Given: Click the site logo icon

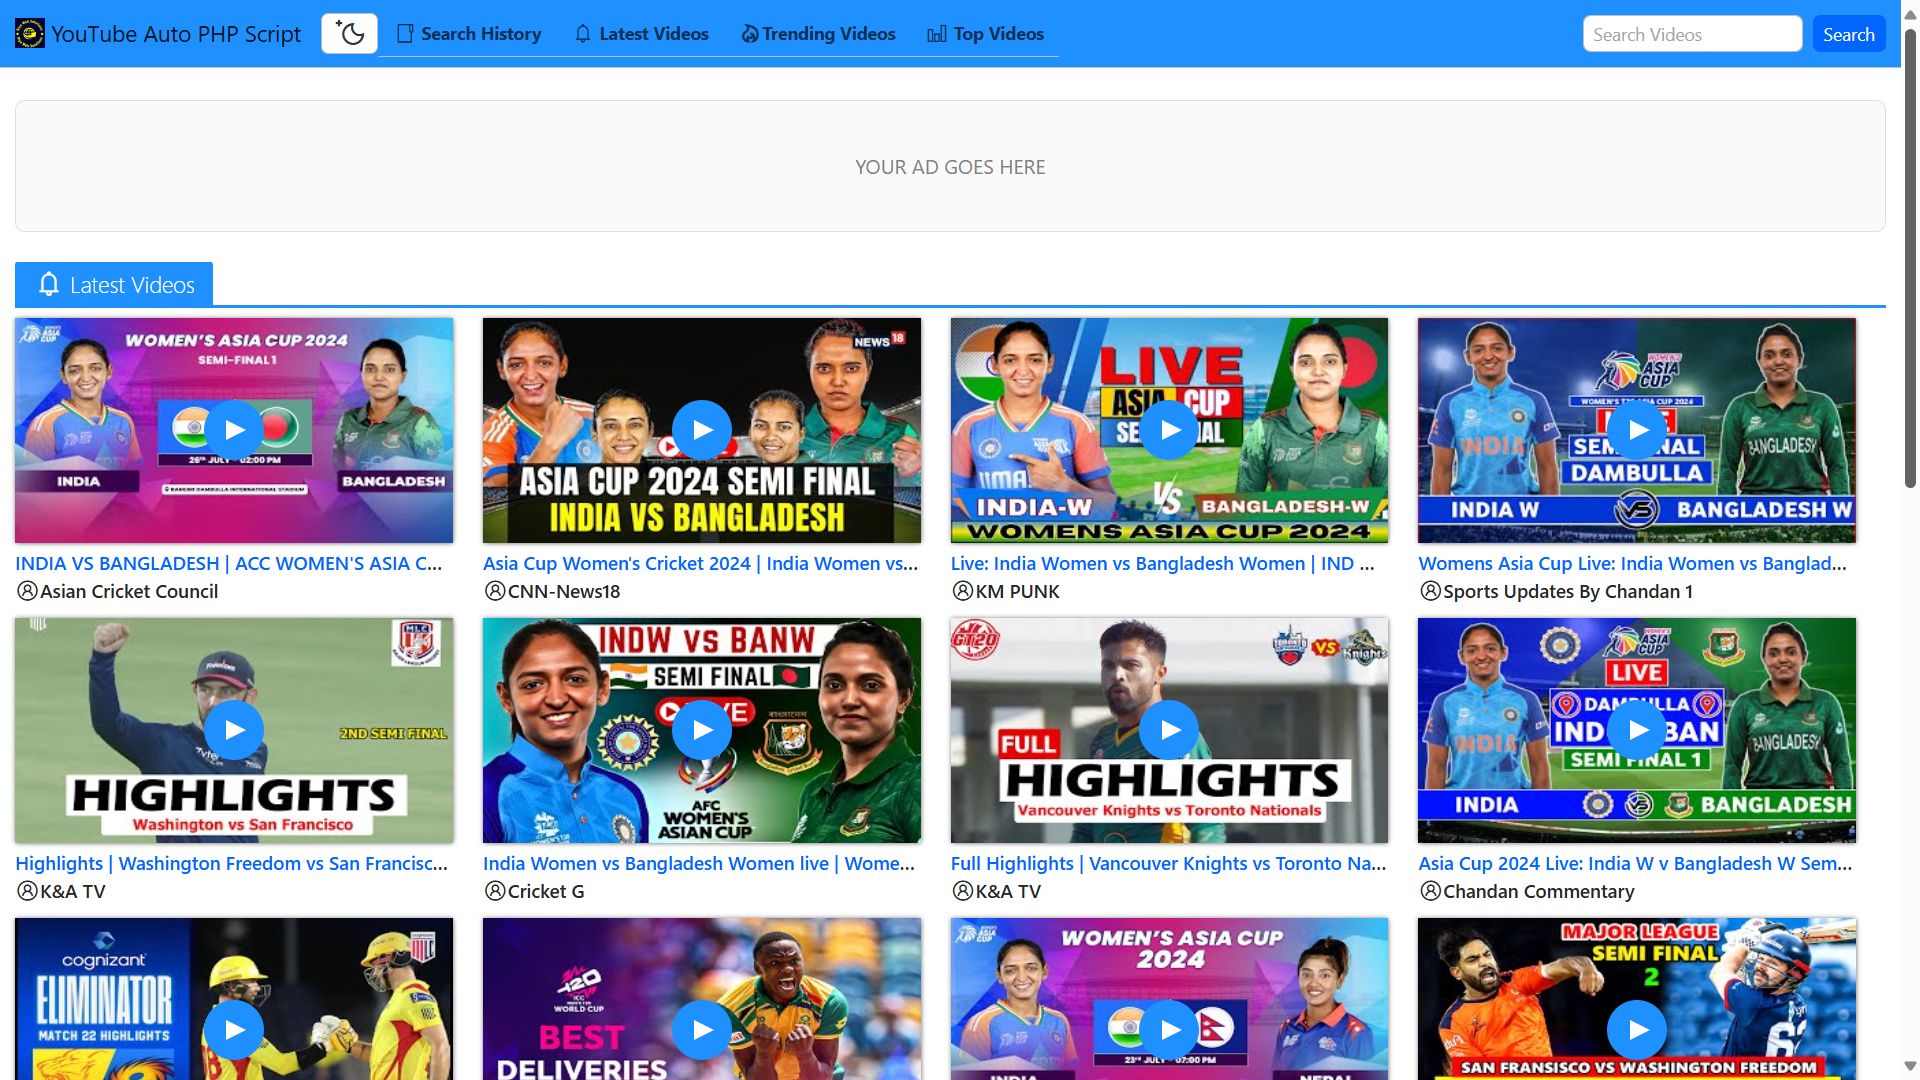Looking at the screenshot, I should [x=29, y=34].
